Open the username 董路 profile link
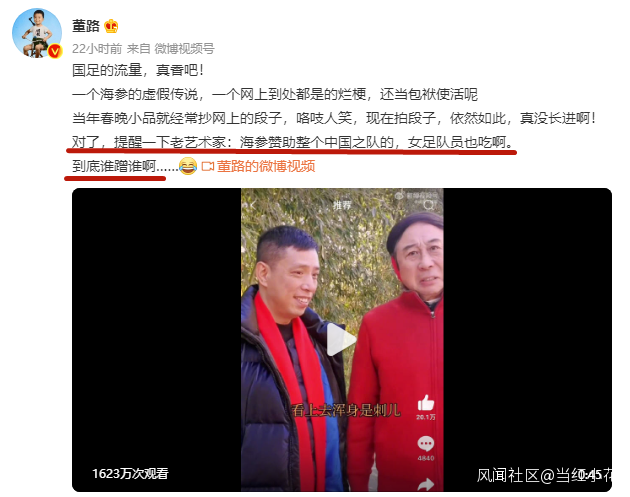Screen dimensions: 630x497 [x=86, y=26]
